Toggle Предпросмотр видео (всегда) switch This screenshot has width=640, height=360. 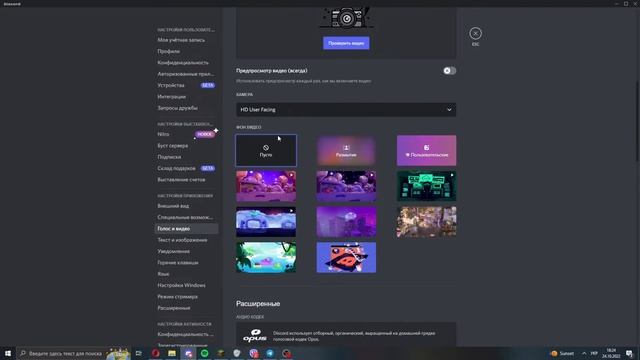coord(449,71)
